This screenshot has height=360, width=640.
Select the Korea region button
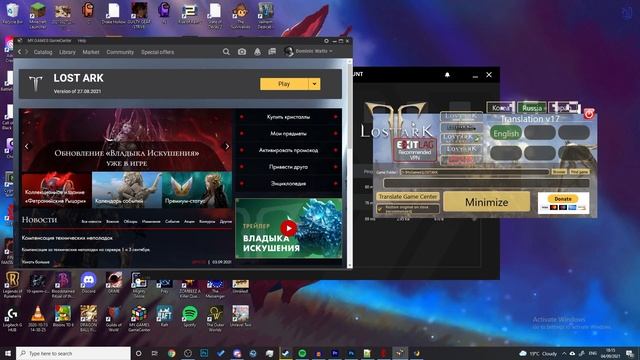[x=500, y=108]
